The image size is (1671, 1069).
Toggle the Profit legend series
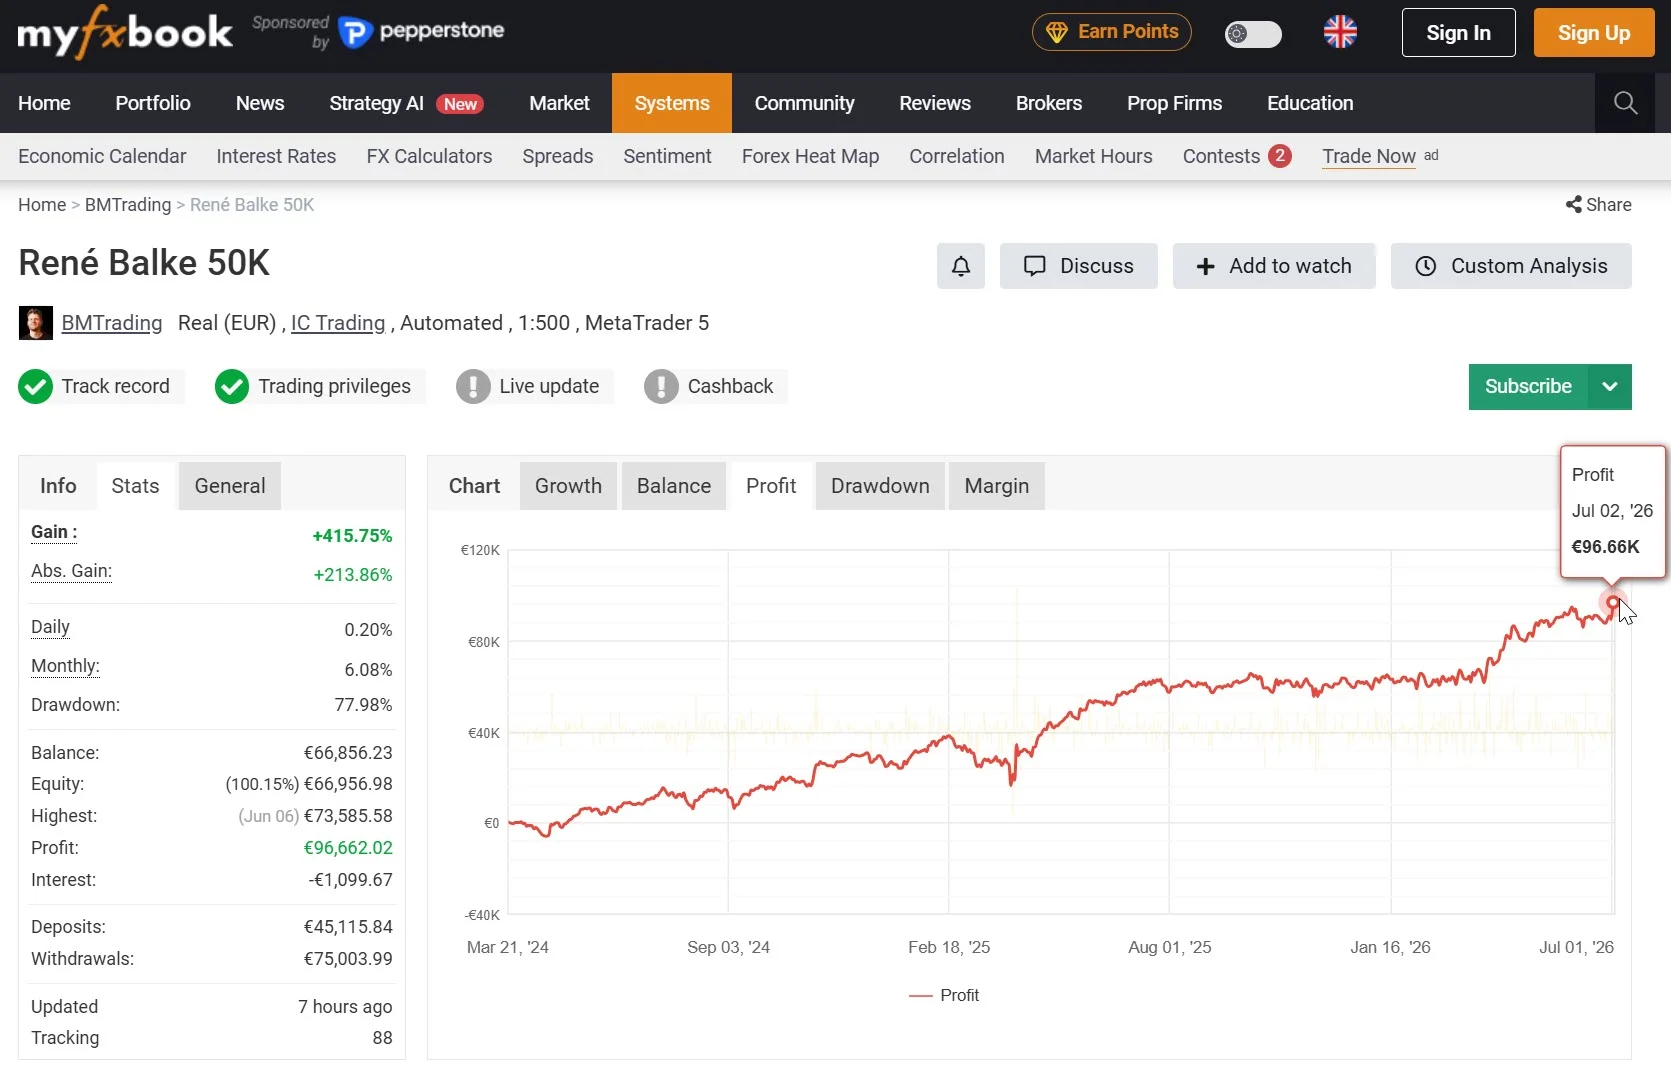coord(944,995)
